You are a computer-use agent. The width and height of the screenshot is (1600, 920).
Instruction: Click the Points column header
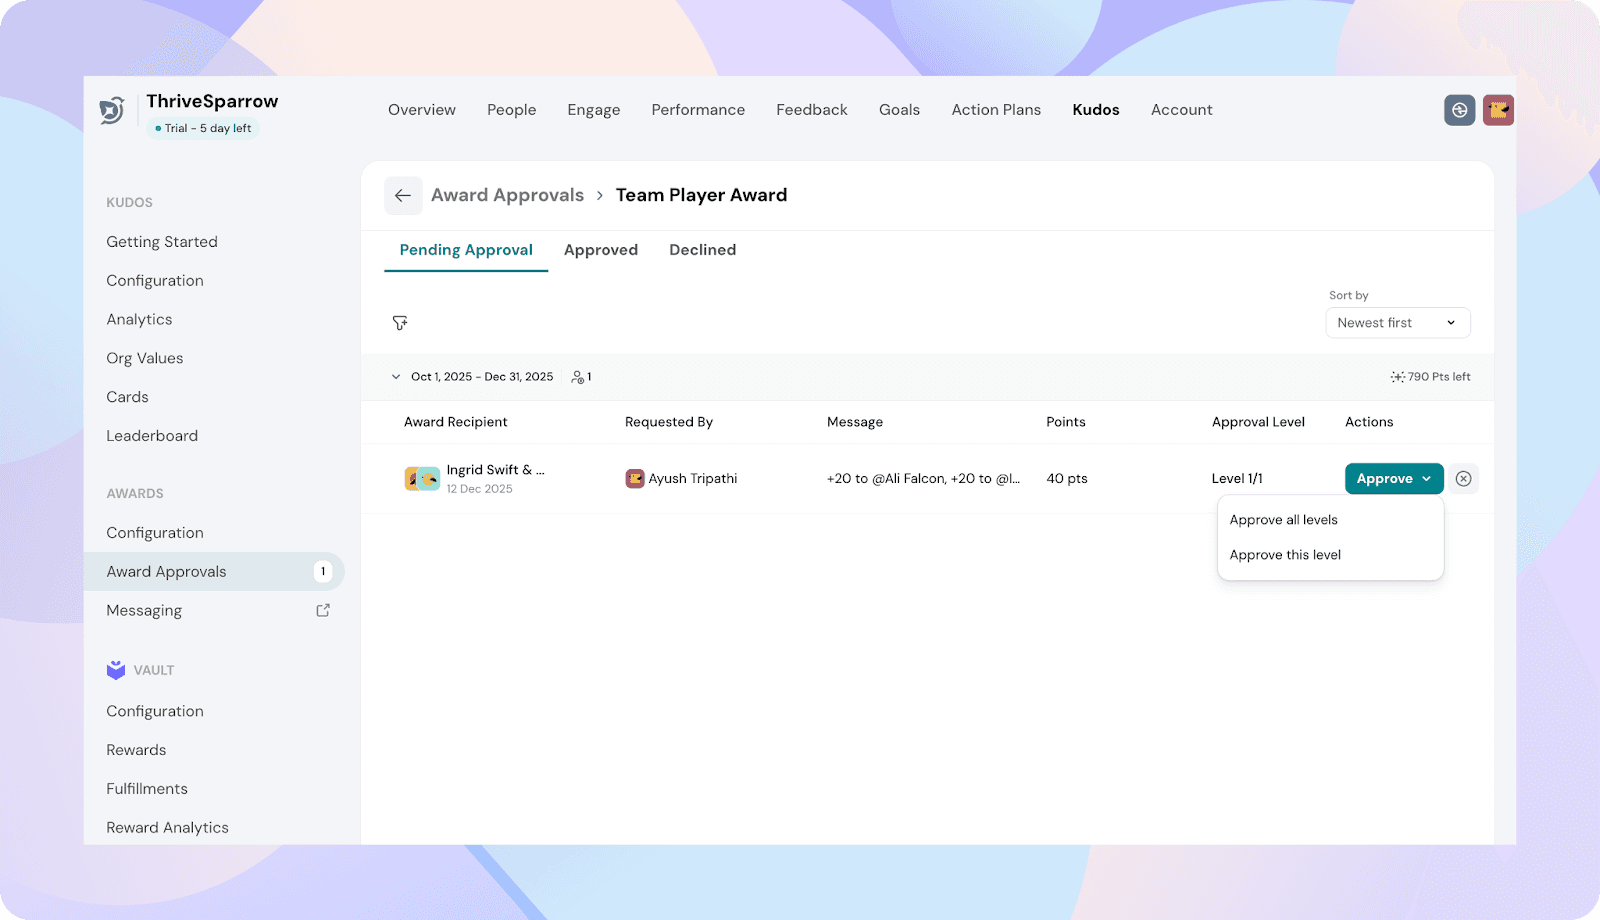coord(1066,422)
